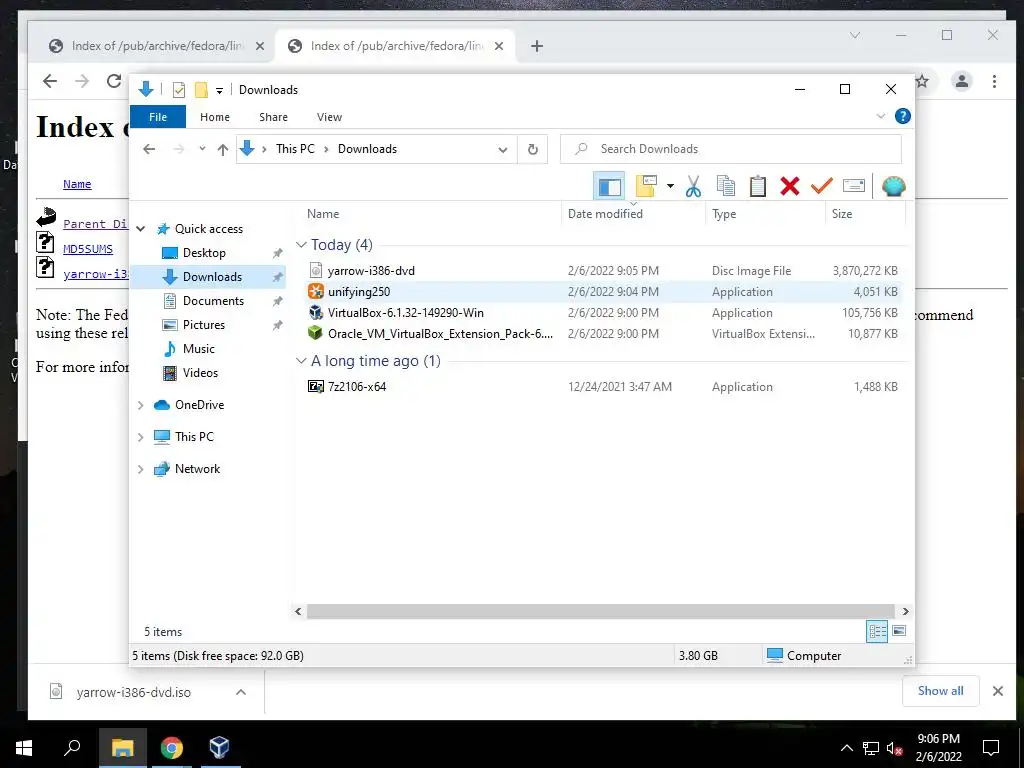Click the Paste clipboard icon
The image size is (1024, 768).
pyautogui.click(x=758, y=187)
